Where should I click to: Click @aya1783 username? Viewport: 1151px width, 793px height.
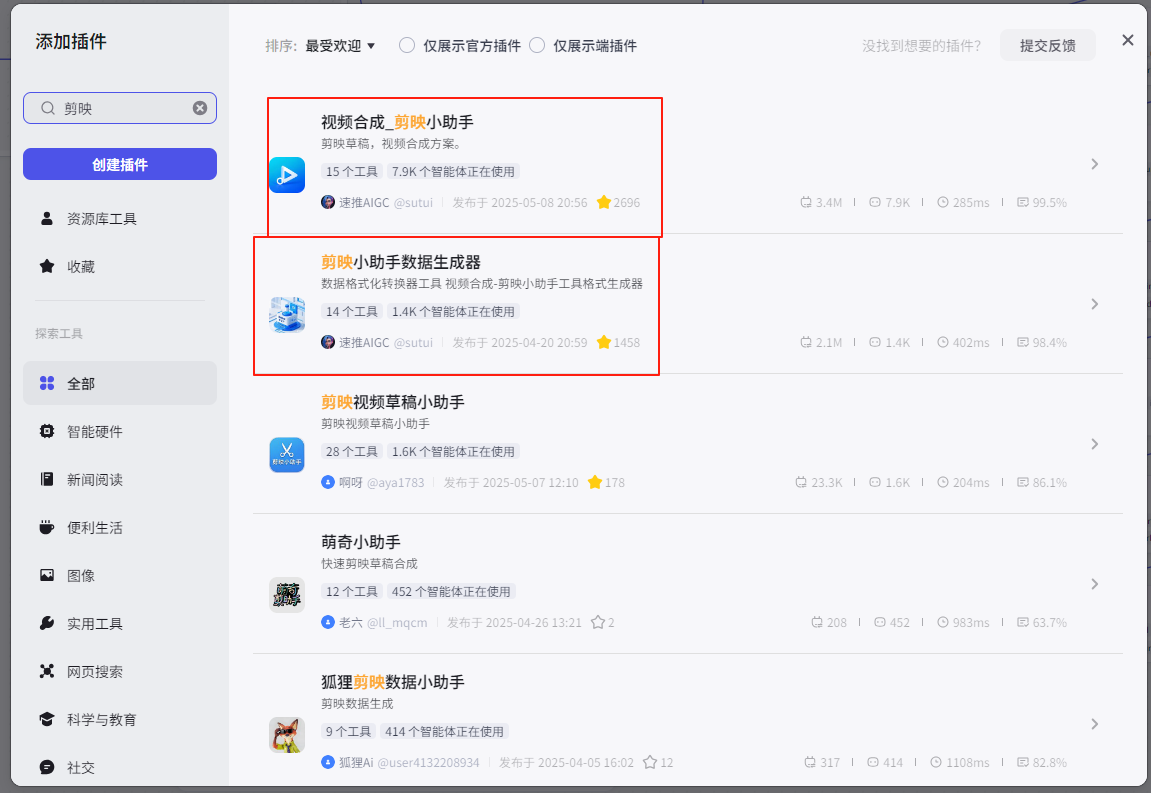point(396,482)
